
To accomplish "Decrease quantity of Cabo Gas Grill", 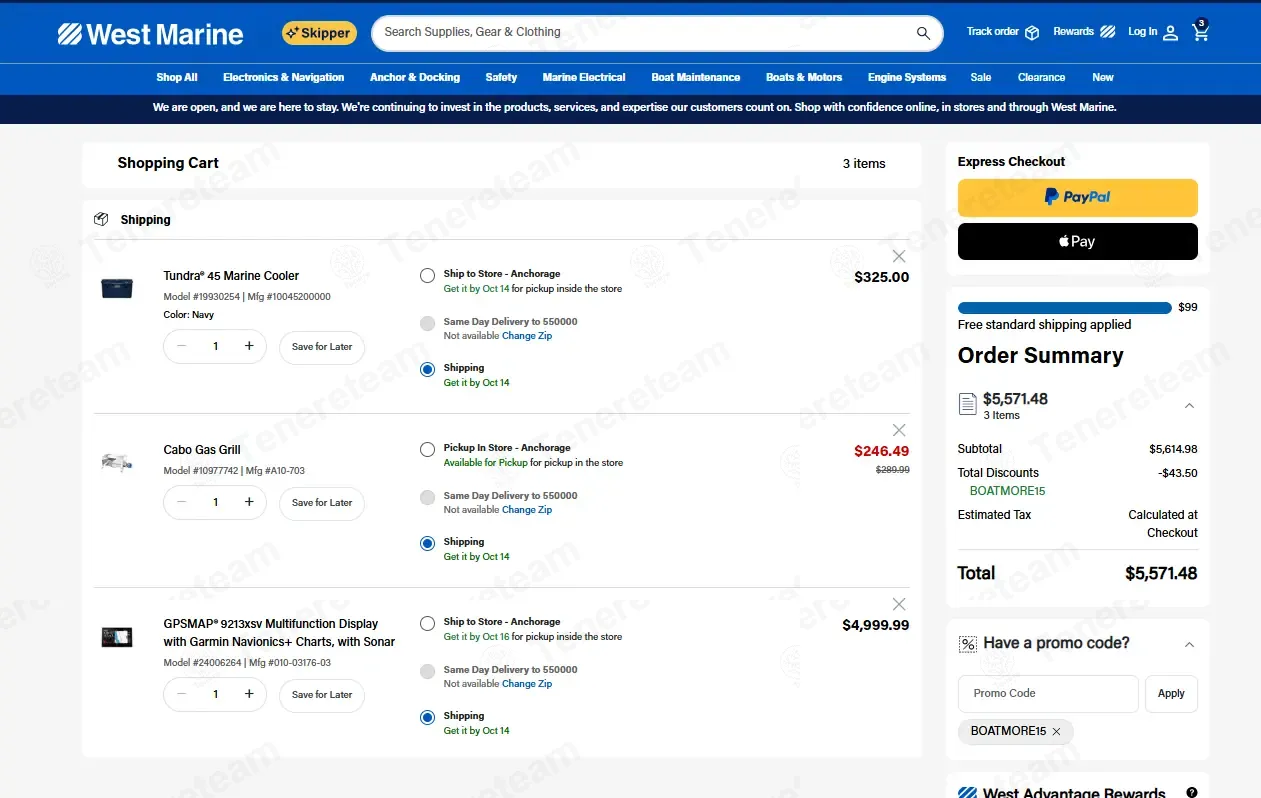I will coord(182,502).
